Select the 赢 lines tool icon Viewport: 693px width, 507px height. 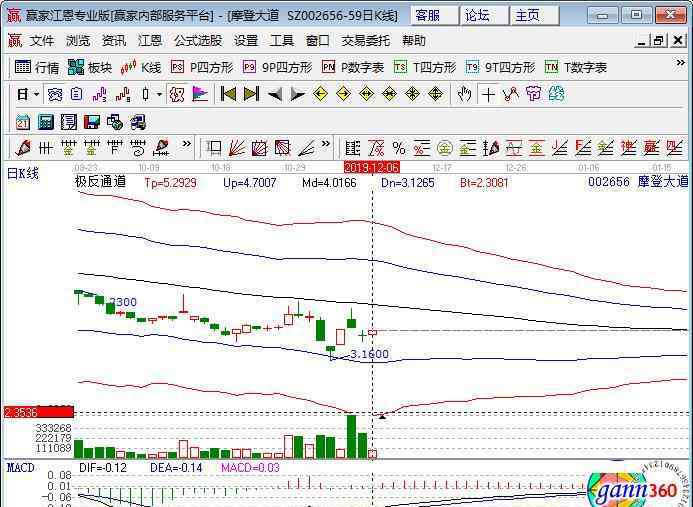tap(651, 148)
